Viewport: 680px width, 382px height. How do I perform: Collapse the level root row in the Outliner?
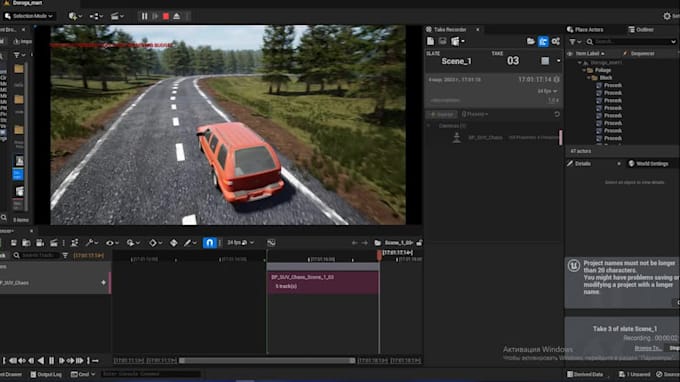pyautogui.click(x=580, y=62)
